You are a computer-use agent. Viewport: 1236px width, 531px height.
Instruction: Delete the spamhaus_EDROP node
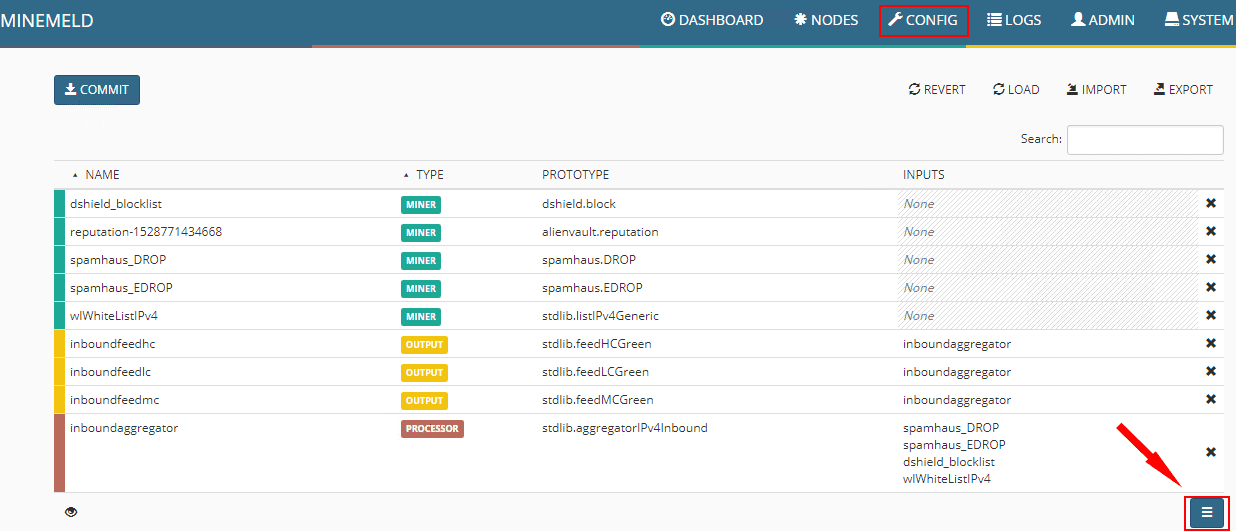(x=1211, y=288)
